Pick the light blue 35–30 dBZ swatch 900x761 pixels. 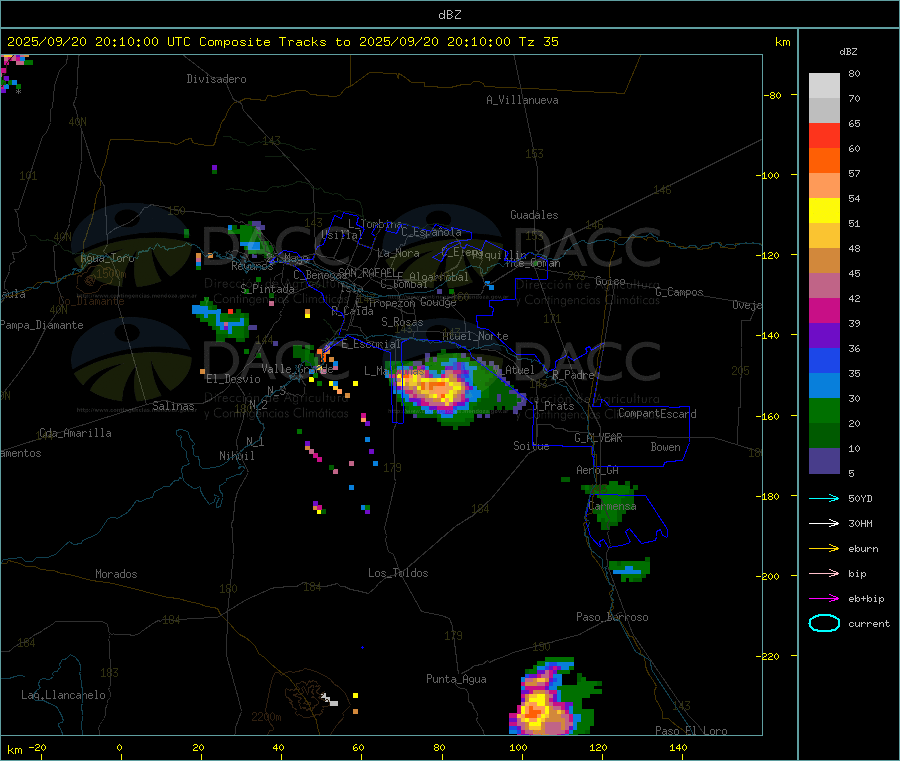tap(824, 386)
